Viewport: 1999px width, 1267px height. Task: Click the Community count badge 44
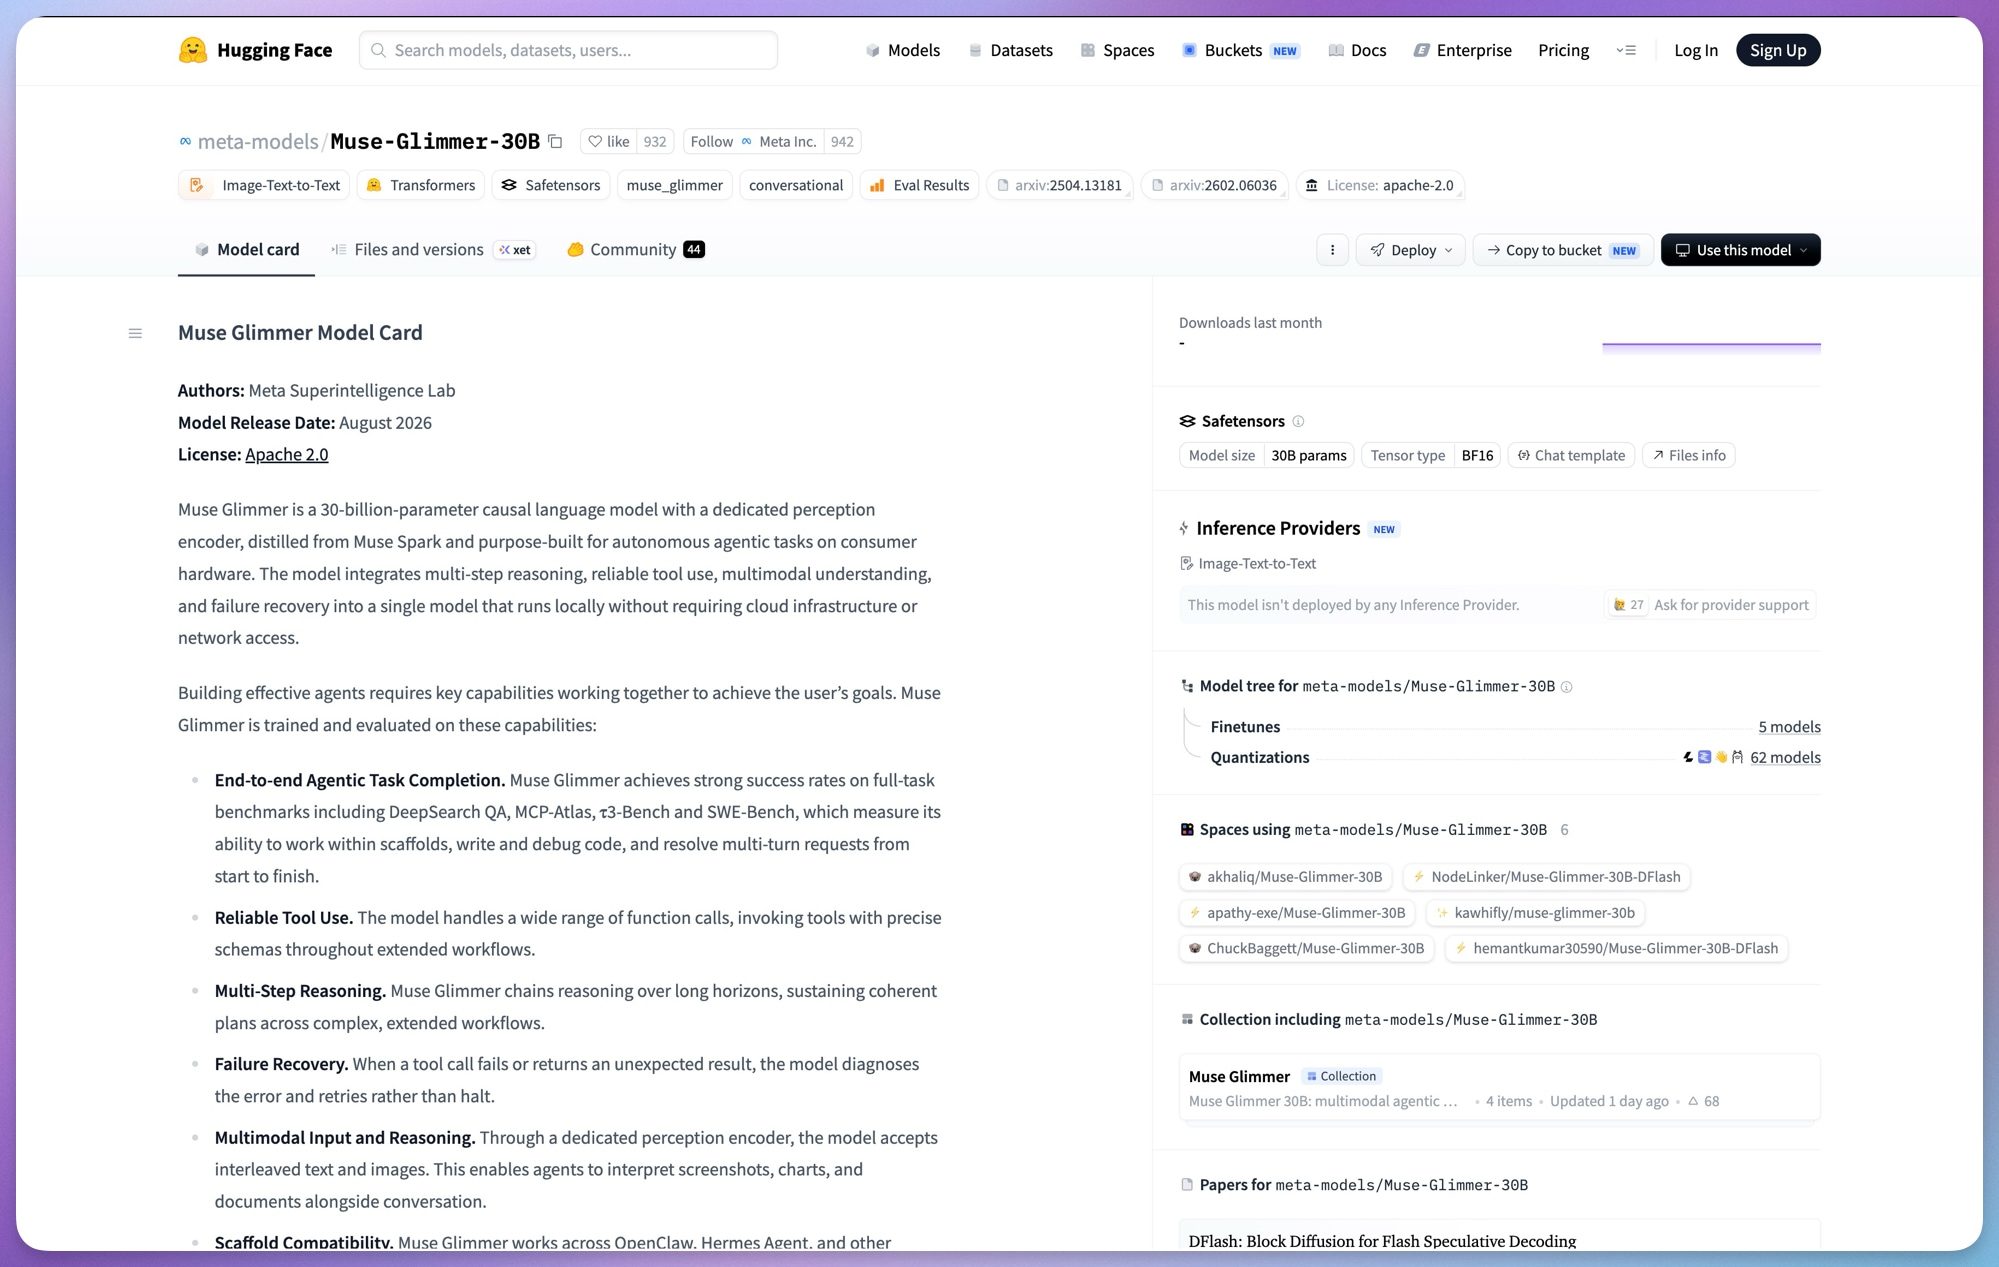(x=694, y=249)
